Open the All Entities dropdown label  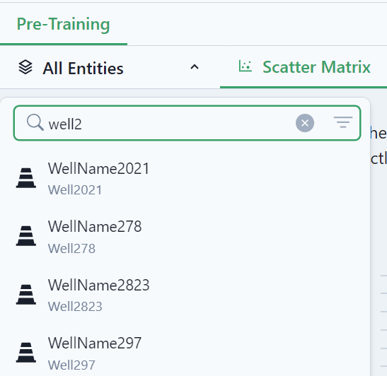[83, 68]
